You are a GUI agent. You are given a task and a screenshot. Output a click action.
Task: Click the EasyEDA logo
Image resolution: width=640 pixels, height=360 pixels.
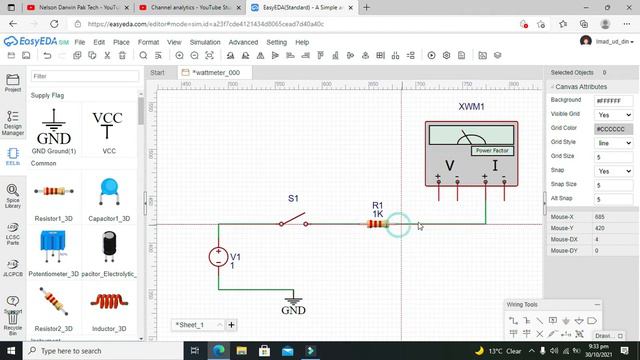click(36, 42)
